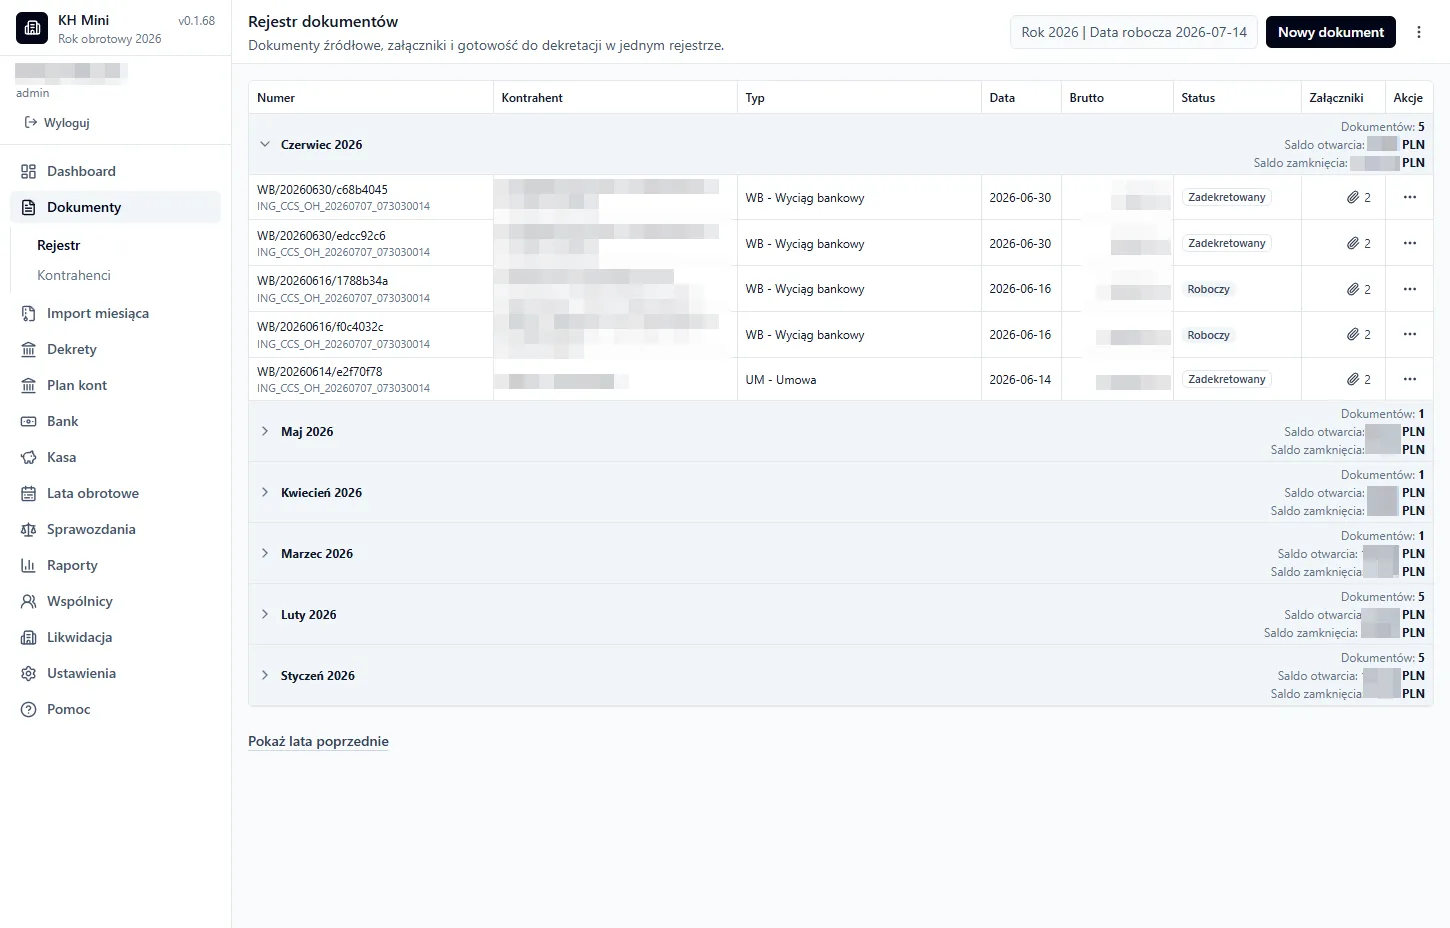Click the Załączniki column header
The width and height of the screenshot is (1450, 928).
(x=1336, y=98)
